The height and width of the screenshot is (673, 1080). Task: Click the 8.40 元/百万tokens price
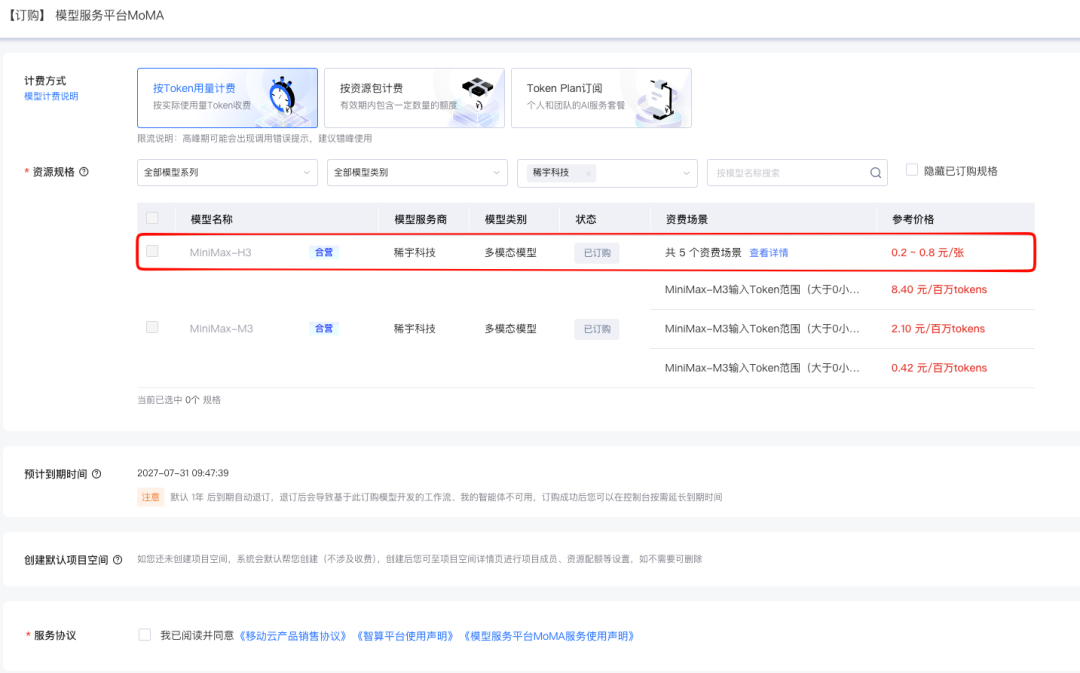939,289
